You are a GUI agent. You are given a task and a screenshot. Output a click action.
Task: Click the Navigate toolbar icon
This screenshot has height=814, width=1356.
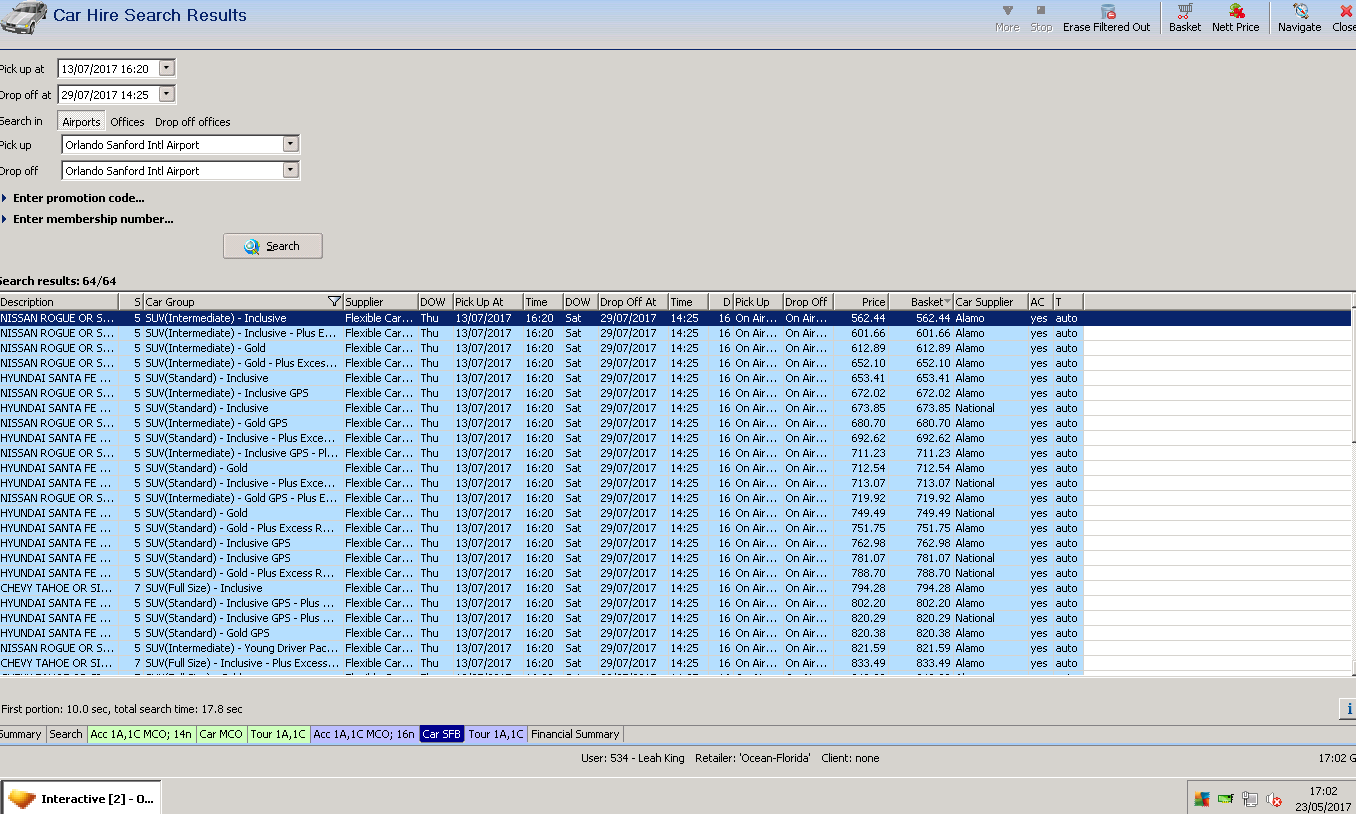[1299, 12]
